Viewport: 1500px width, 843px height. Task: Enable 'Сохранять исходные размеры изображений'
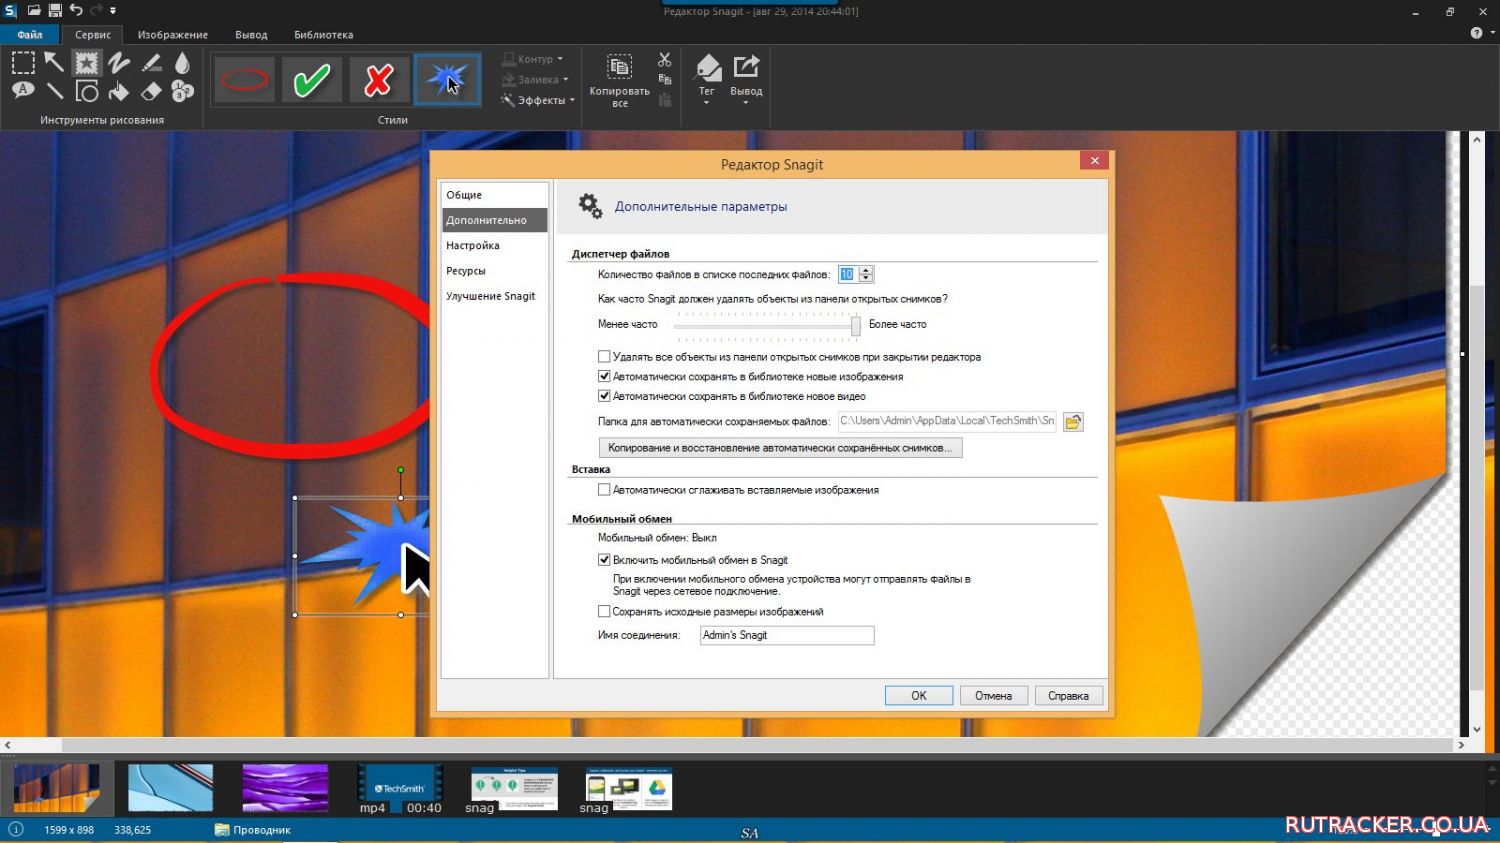coord(604,611)
